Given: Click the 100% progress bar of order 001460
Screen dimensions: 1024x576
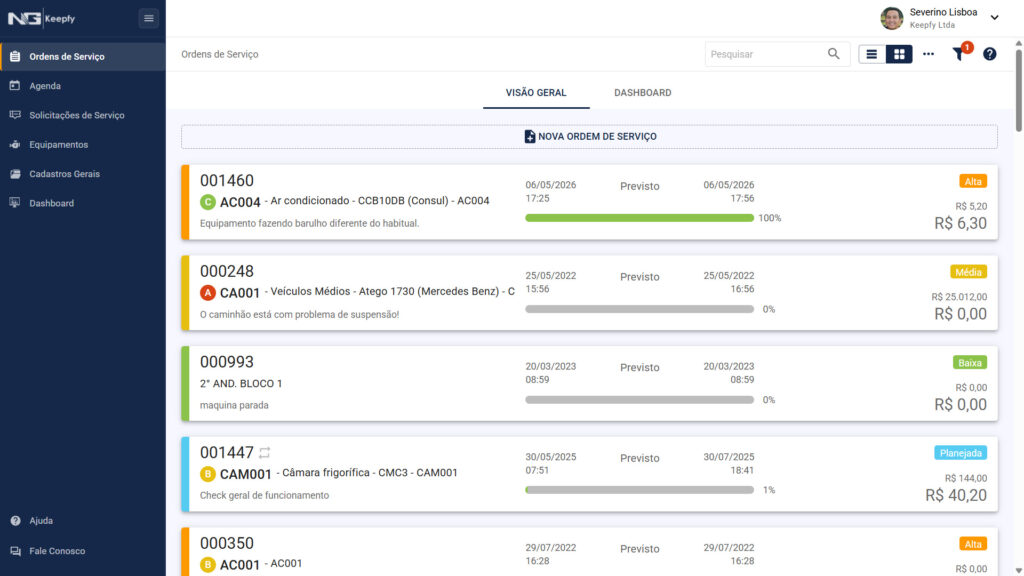Looking at the screenshot, I should (639, 218).
